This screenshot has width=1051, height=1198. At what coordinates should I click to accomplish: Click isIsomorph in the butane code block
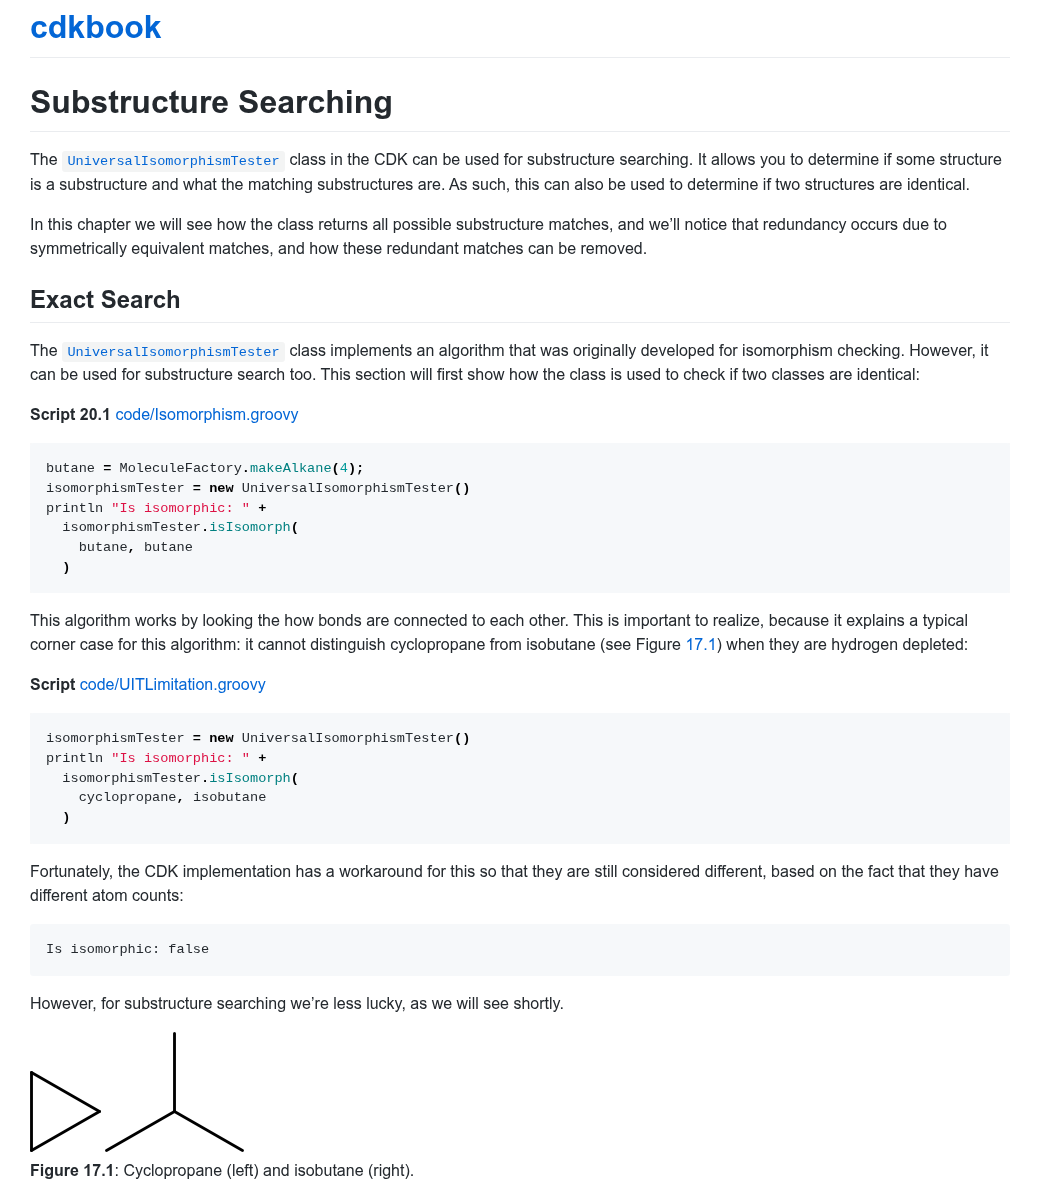pos(249,527)
